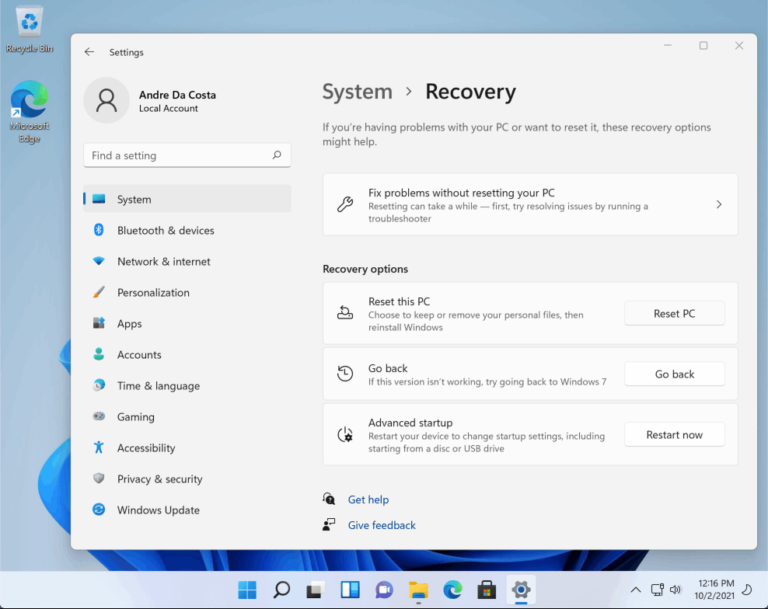The image size is (768, 609).
Task: Select the Accounts person icon
Action: click(98, 354)
